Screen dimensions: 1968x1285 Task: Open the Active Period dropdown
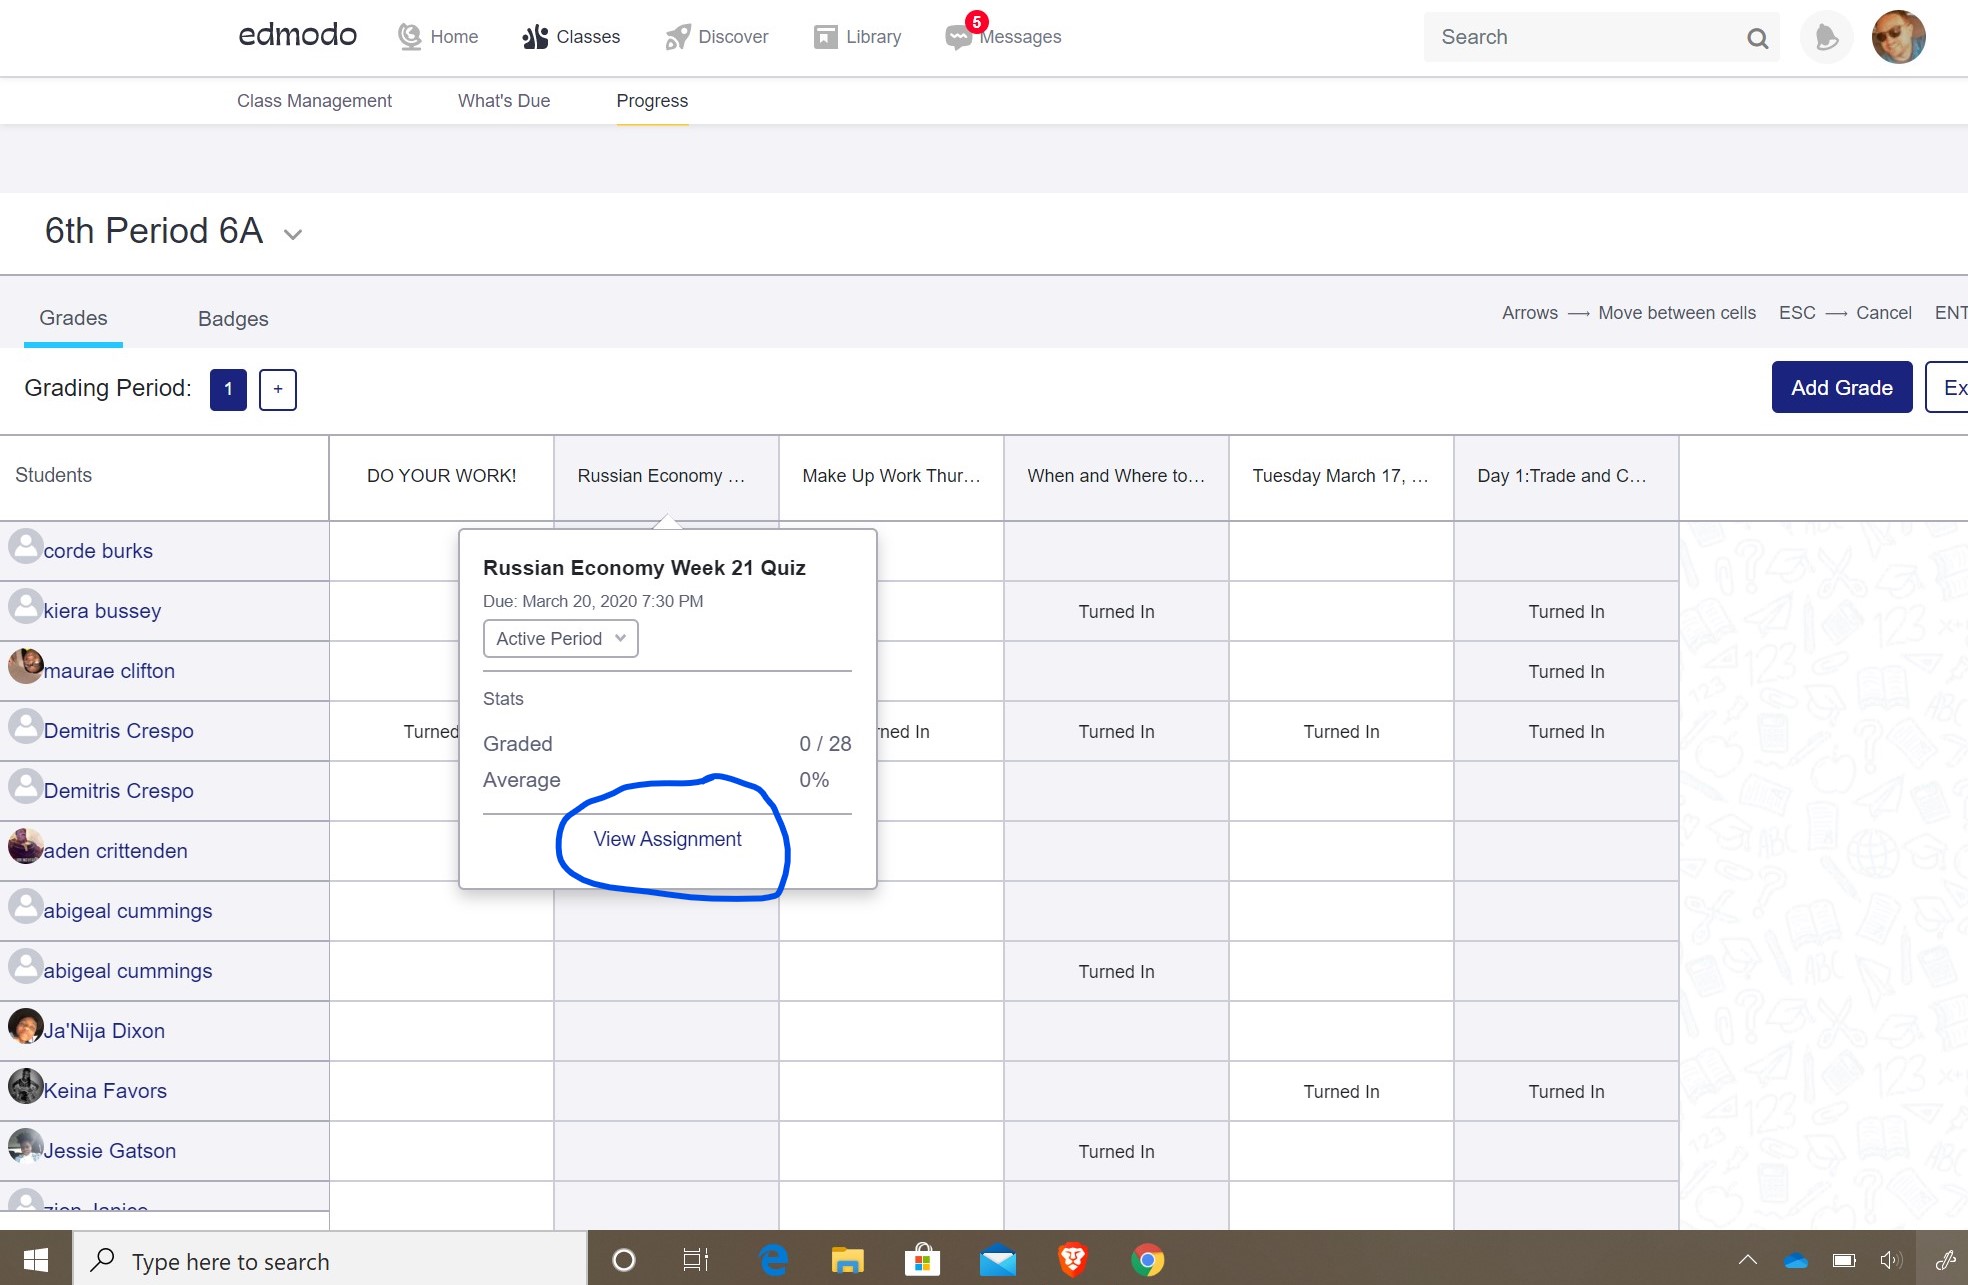(560, 639)
